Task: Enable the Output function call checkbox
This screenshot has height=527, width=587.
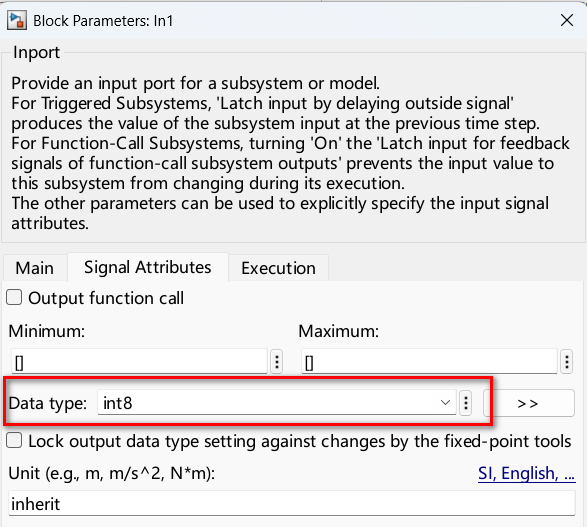Action: 14,298
